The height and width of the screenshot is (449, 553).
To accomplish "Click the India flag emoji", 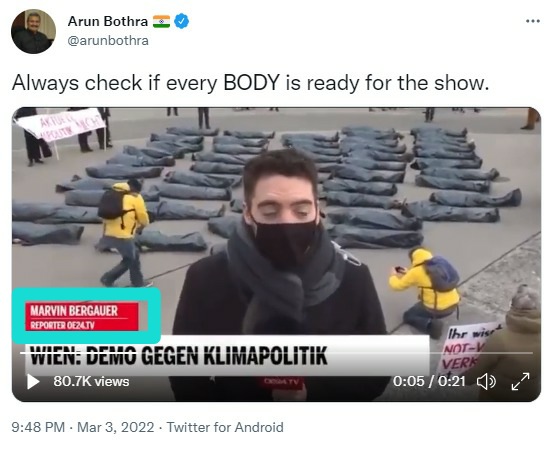I will tap(162, 22).
